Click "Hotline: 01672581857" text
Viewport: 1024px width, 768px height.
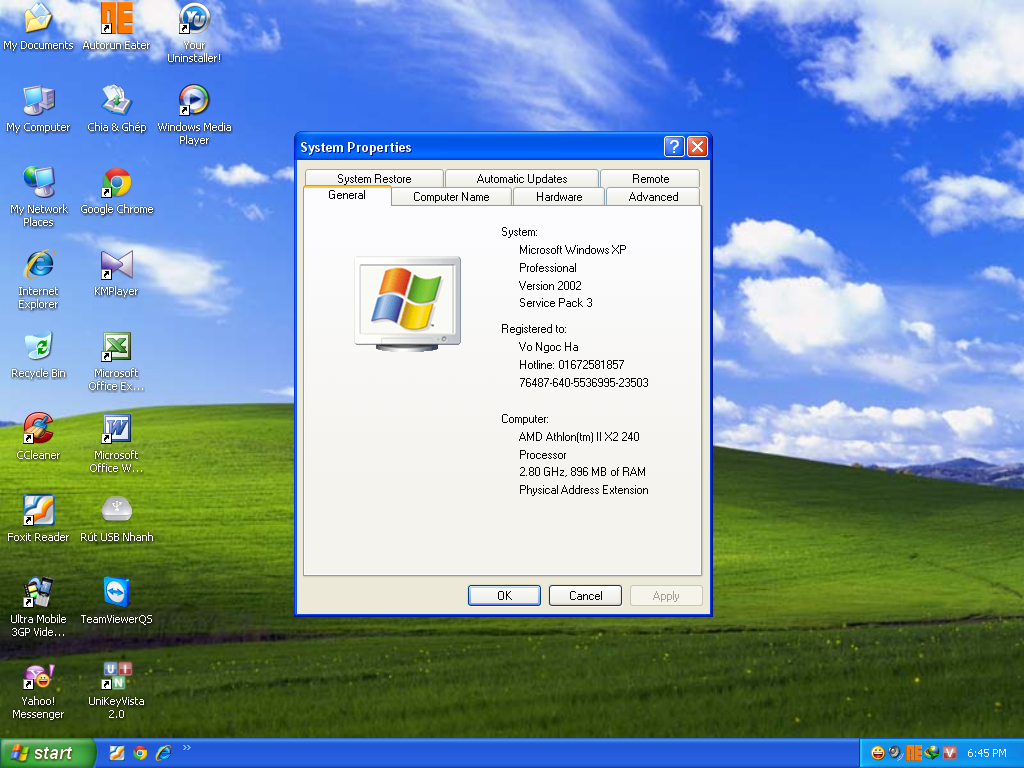click(571, 364)
